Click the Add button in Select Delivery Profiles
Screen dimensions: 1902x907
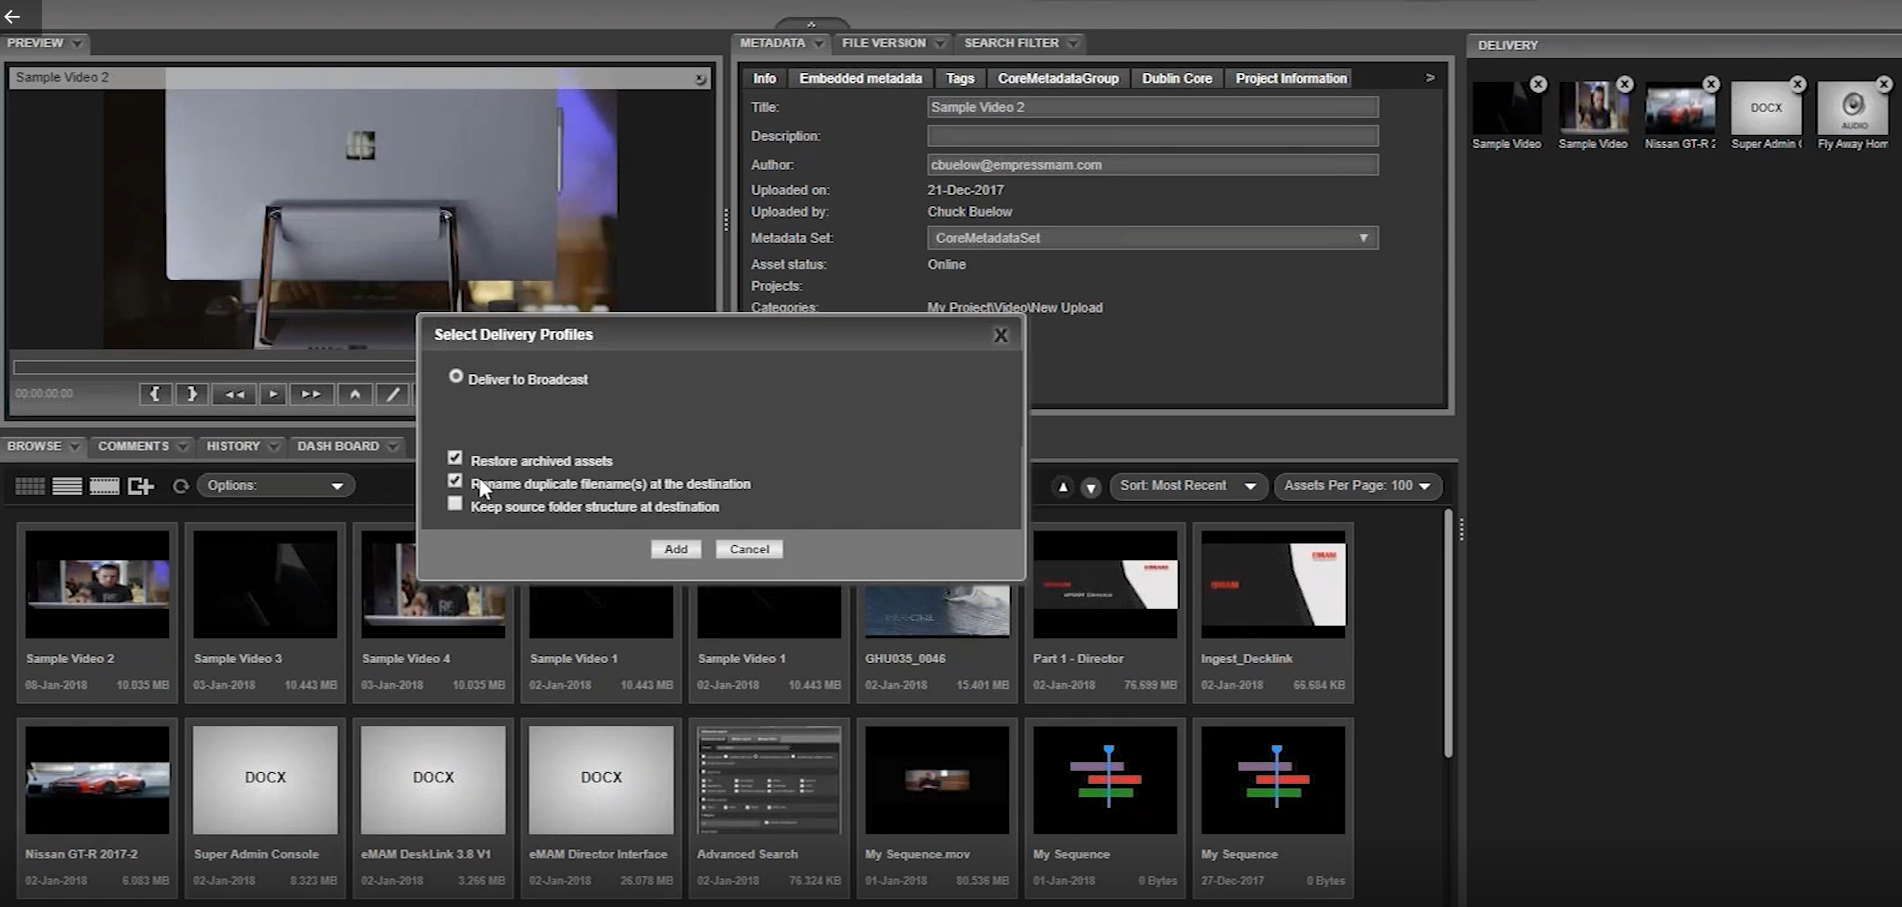pos(676,549)
